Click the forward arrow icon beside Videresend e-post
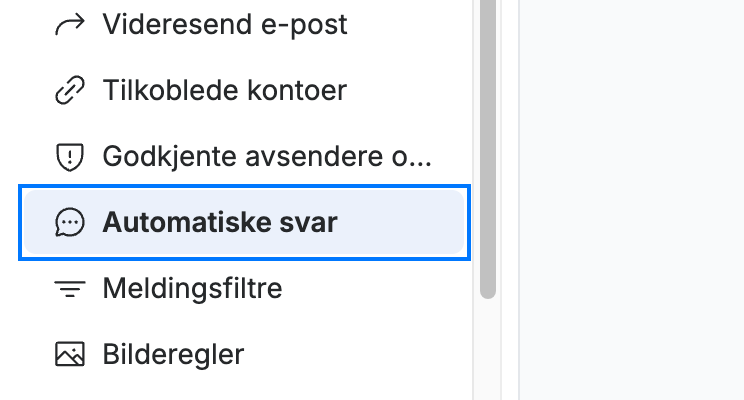The image size is (744, 400). click(x=70, y=24)
